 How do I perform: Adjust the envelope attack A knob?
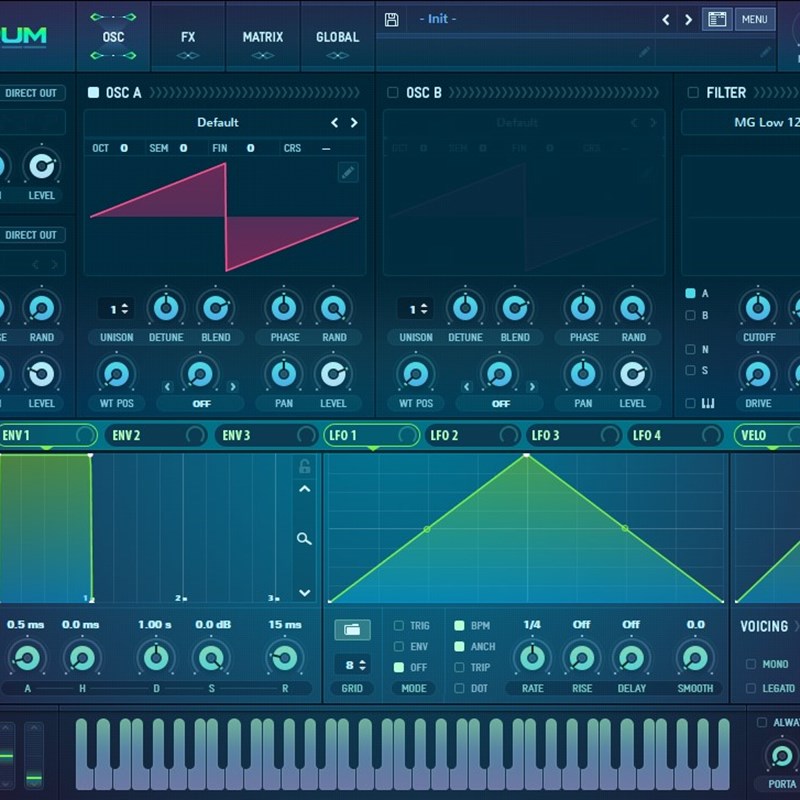(27, 658)
